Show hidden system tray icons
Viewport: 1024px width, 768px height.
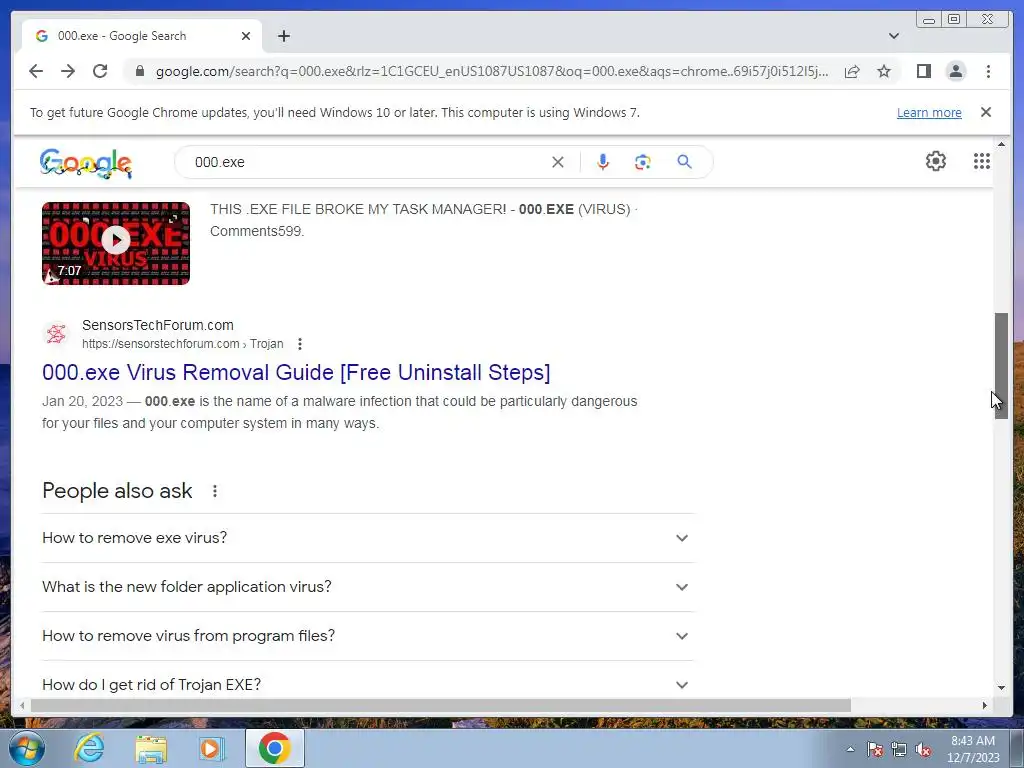[x=850, y=749]
